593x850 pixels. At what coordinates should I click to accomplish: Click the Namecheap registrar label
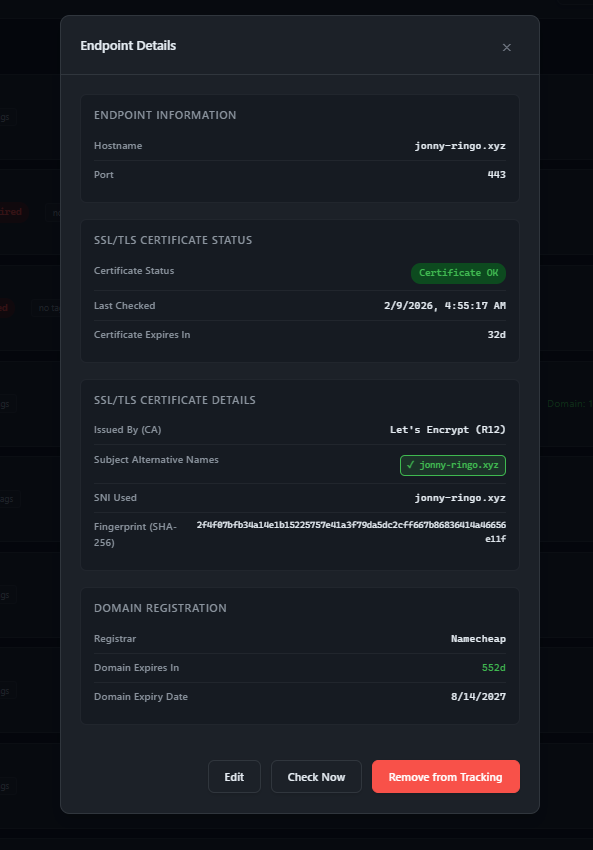coord(479,638)
